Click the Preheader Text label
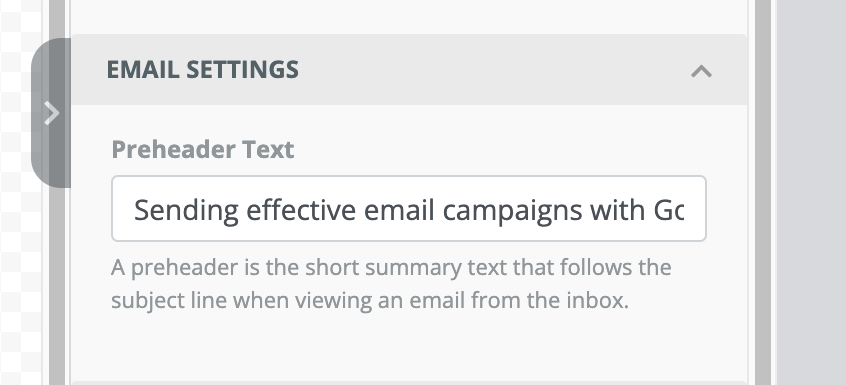846x385 pixels. coord(202,149)
